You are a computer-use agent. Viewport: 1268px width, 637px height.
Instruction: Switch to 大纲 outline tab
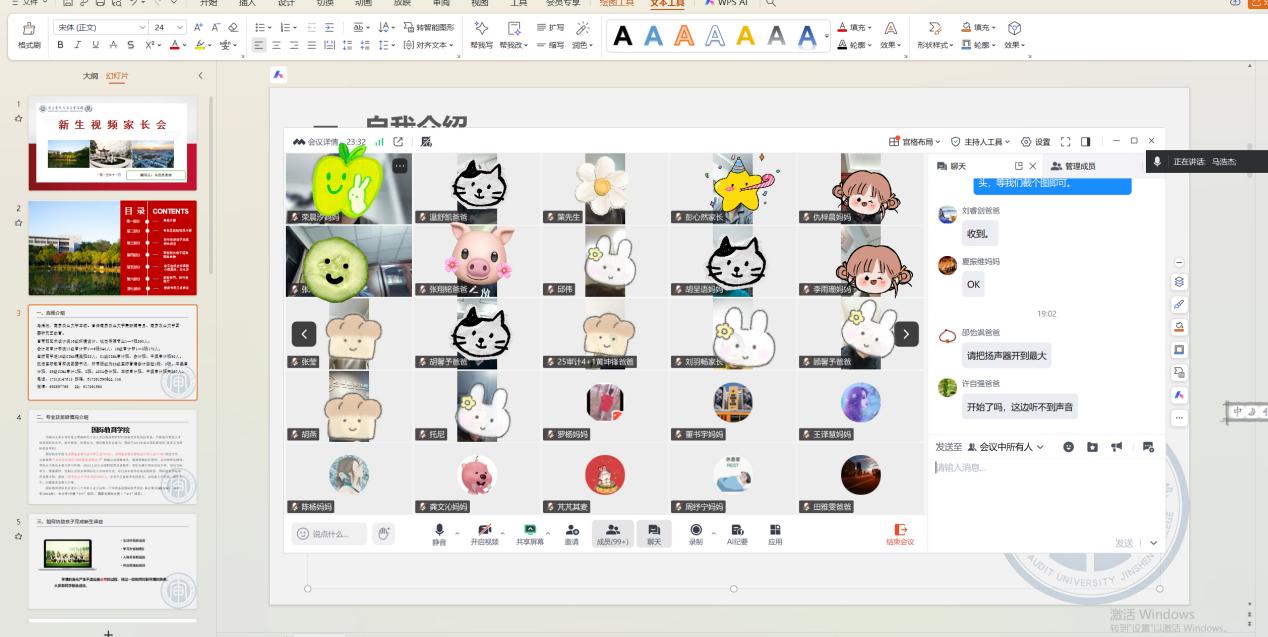tap(91, 76)
